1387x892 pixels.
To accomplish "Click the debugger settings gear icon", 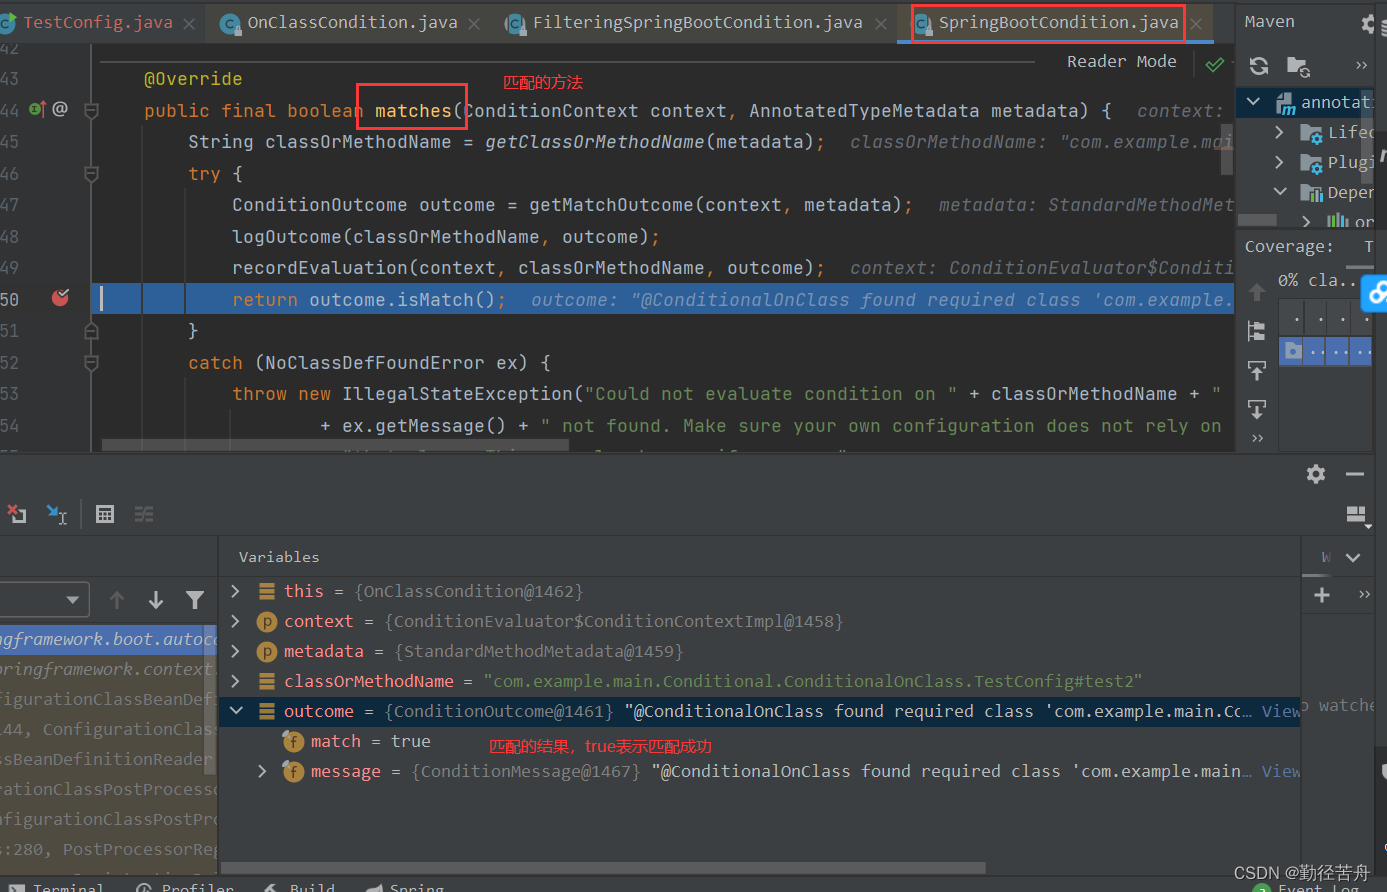I will [1315, 474].
